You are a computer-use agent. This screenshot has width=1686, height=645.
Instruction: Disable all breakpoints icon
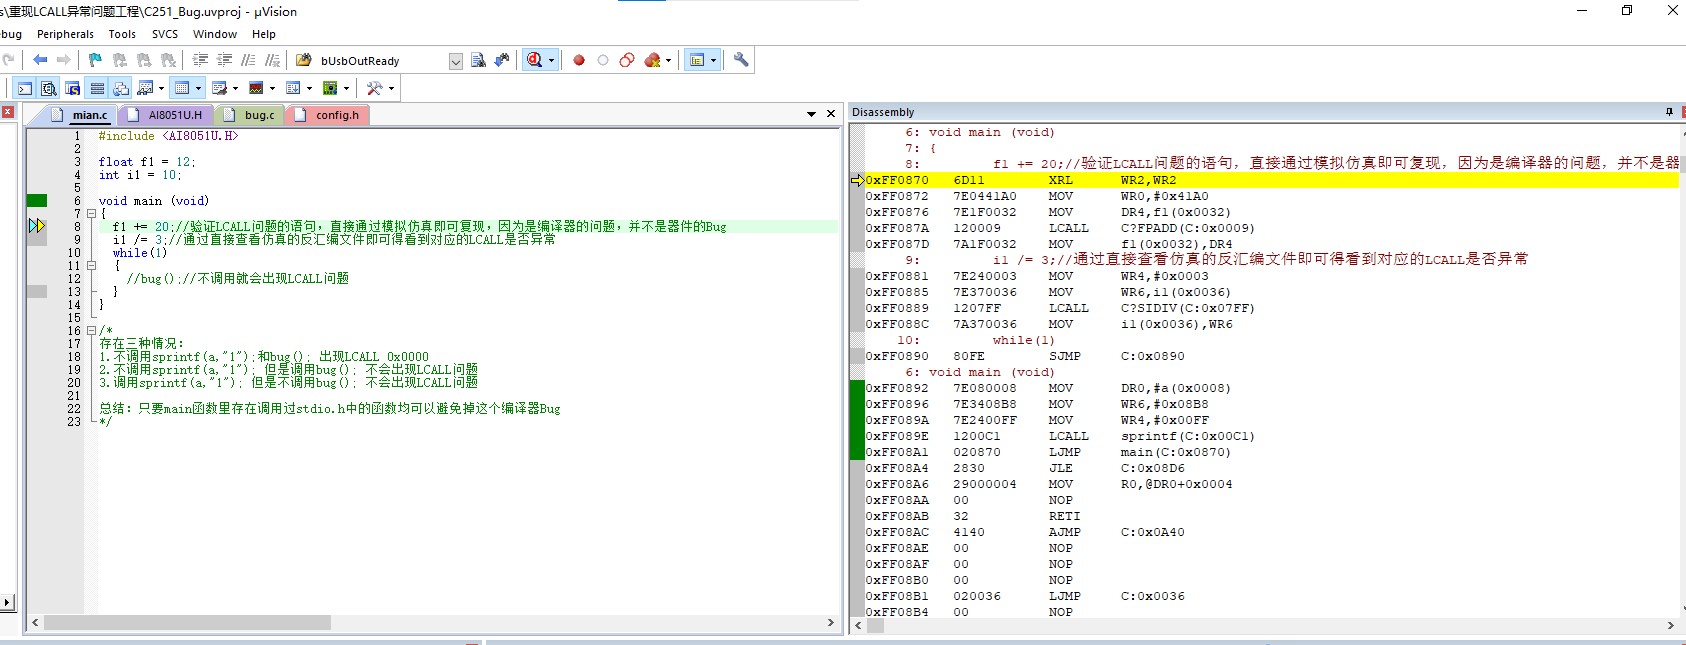click(x=627, y=60)
